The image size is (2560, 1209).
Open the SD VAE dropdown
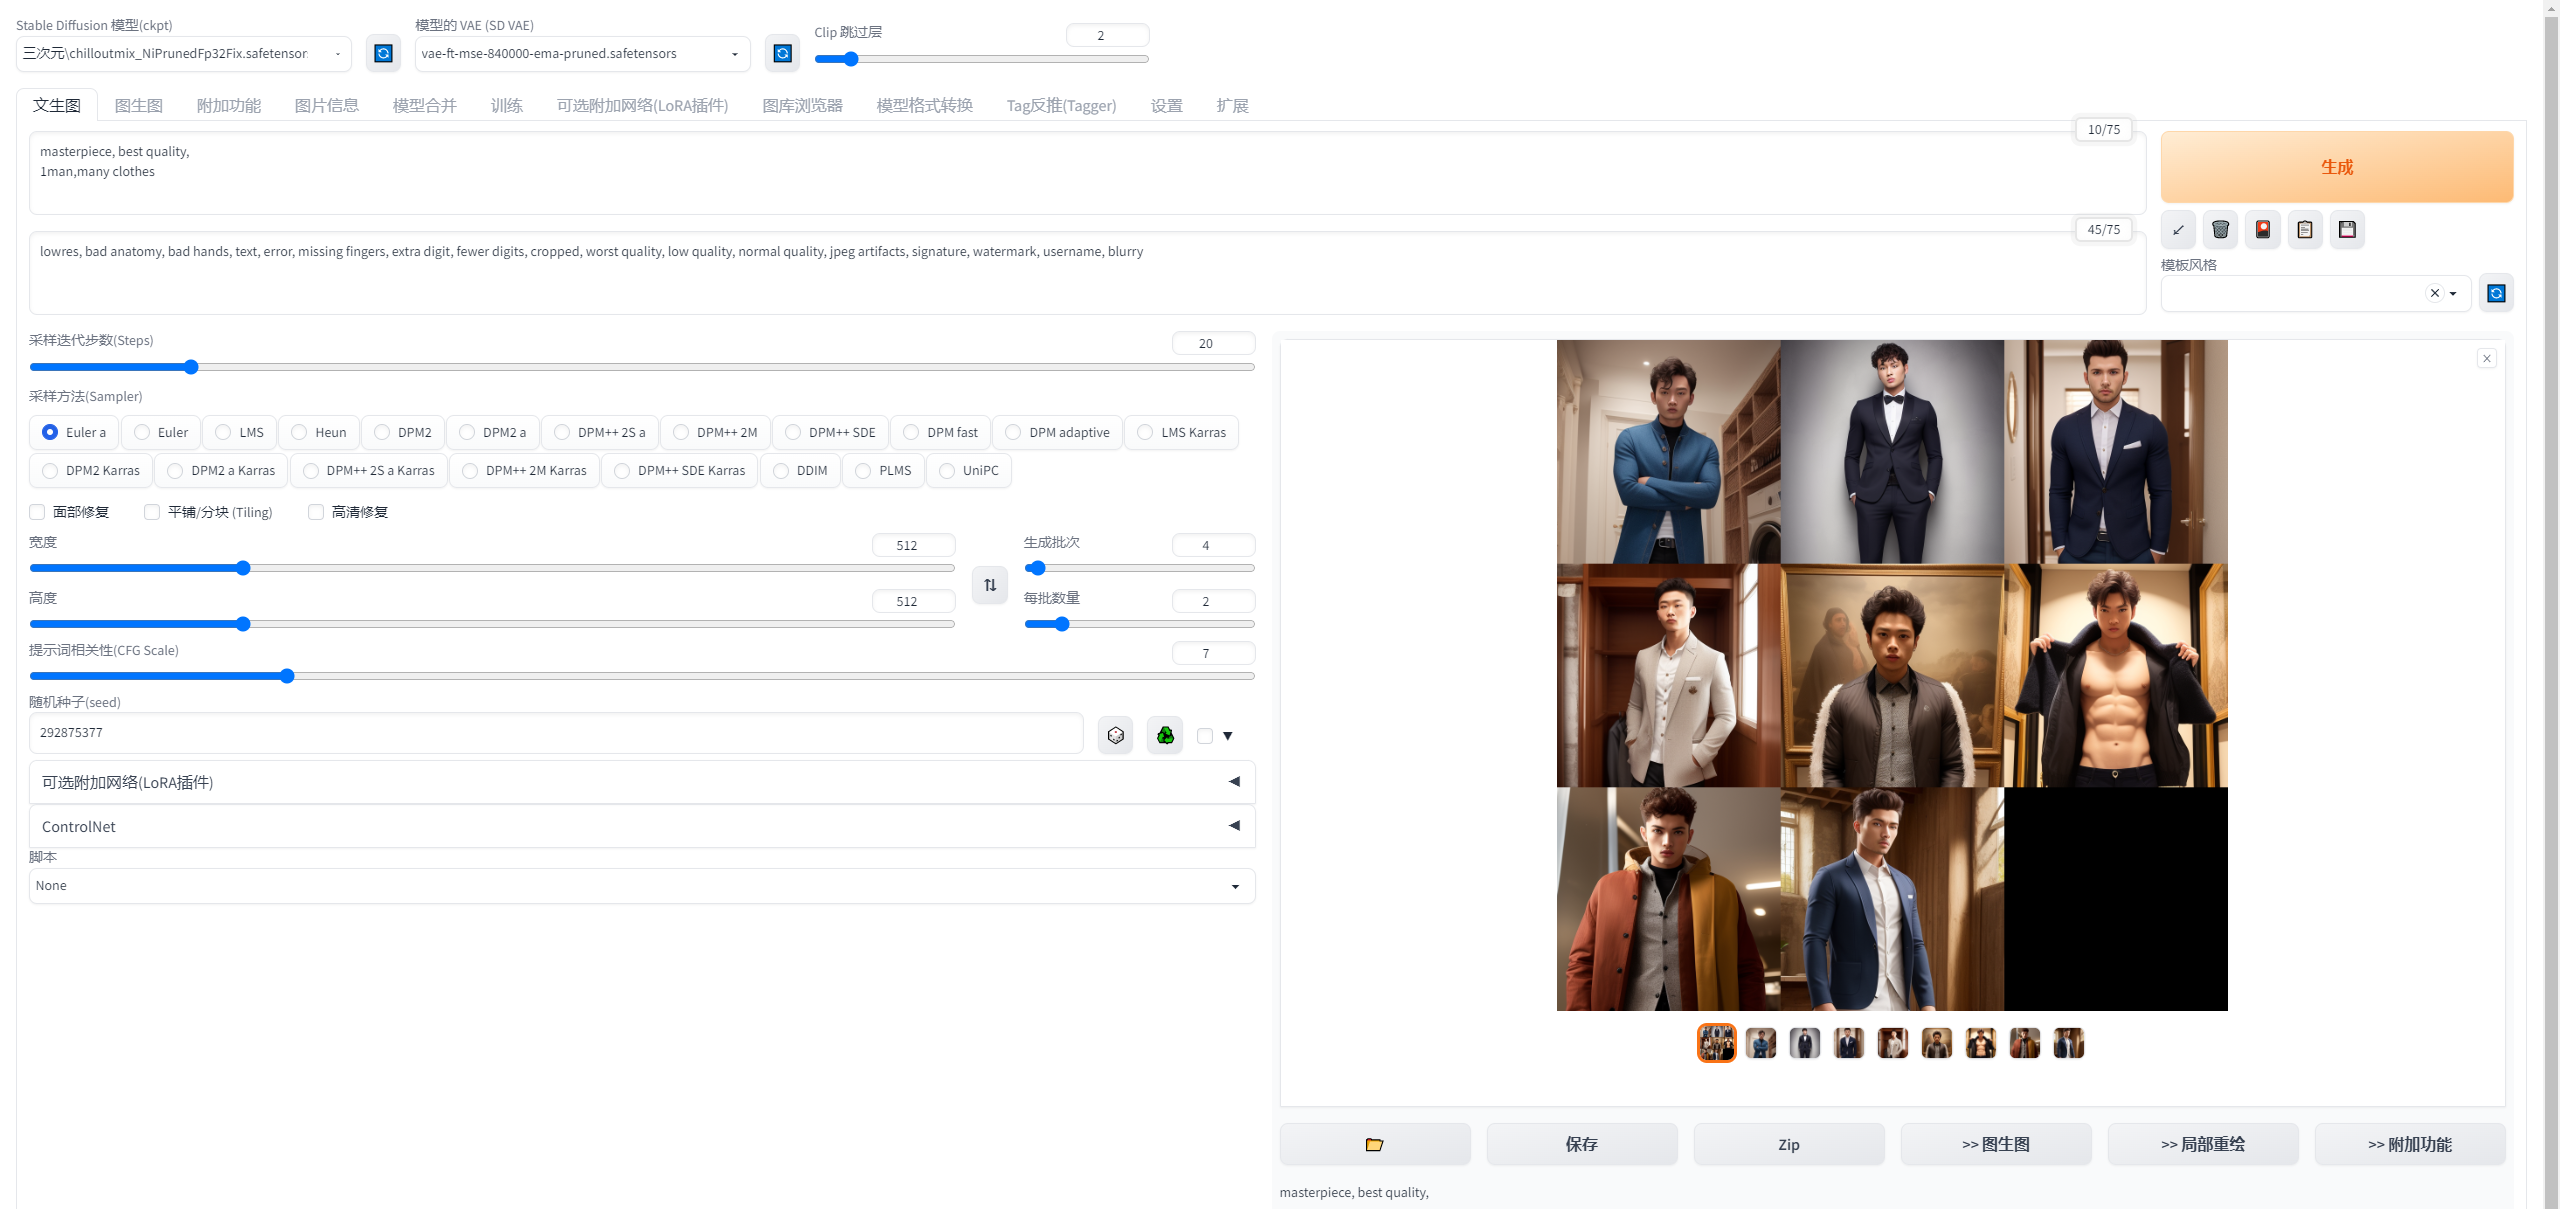coord(583,53)
